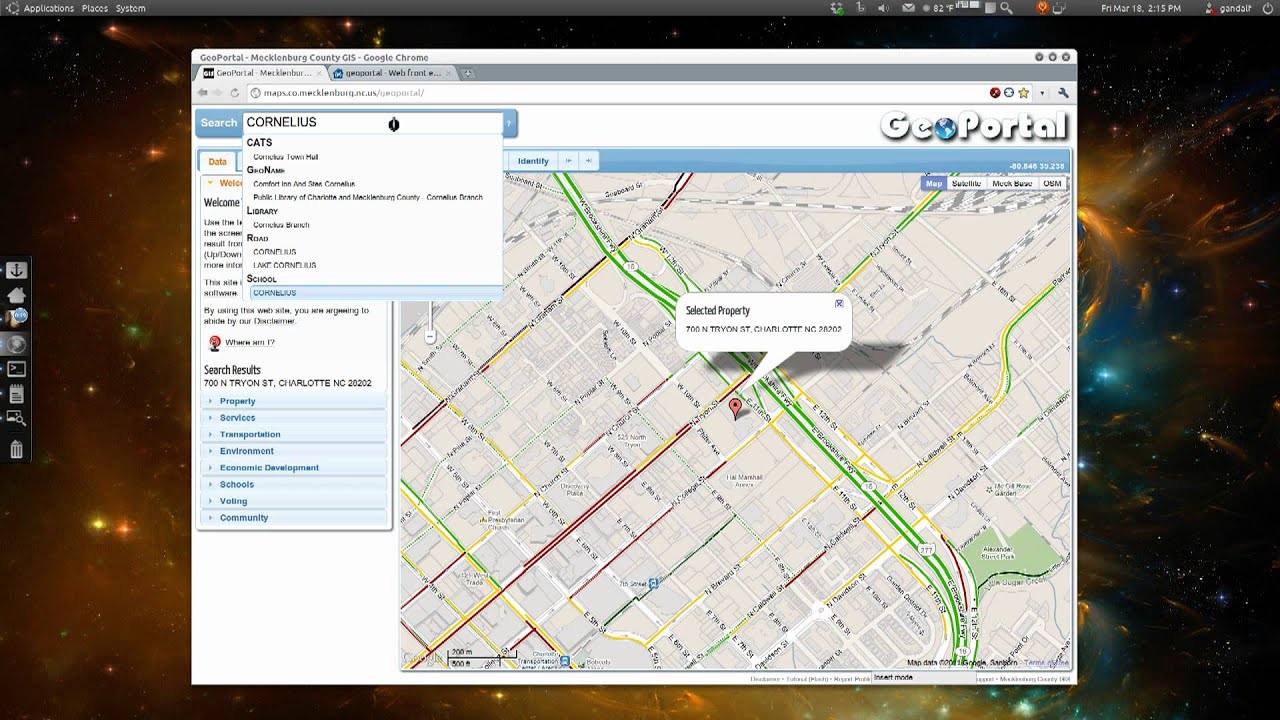Expand the Environment section
Screen dimensions: 1280x720
click(293, 451)
